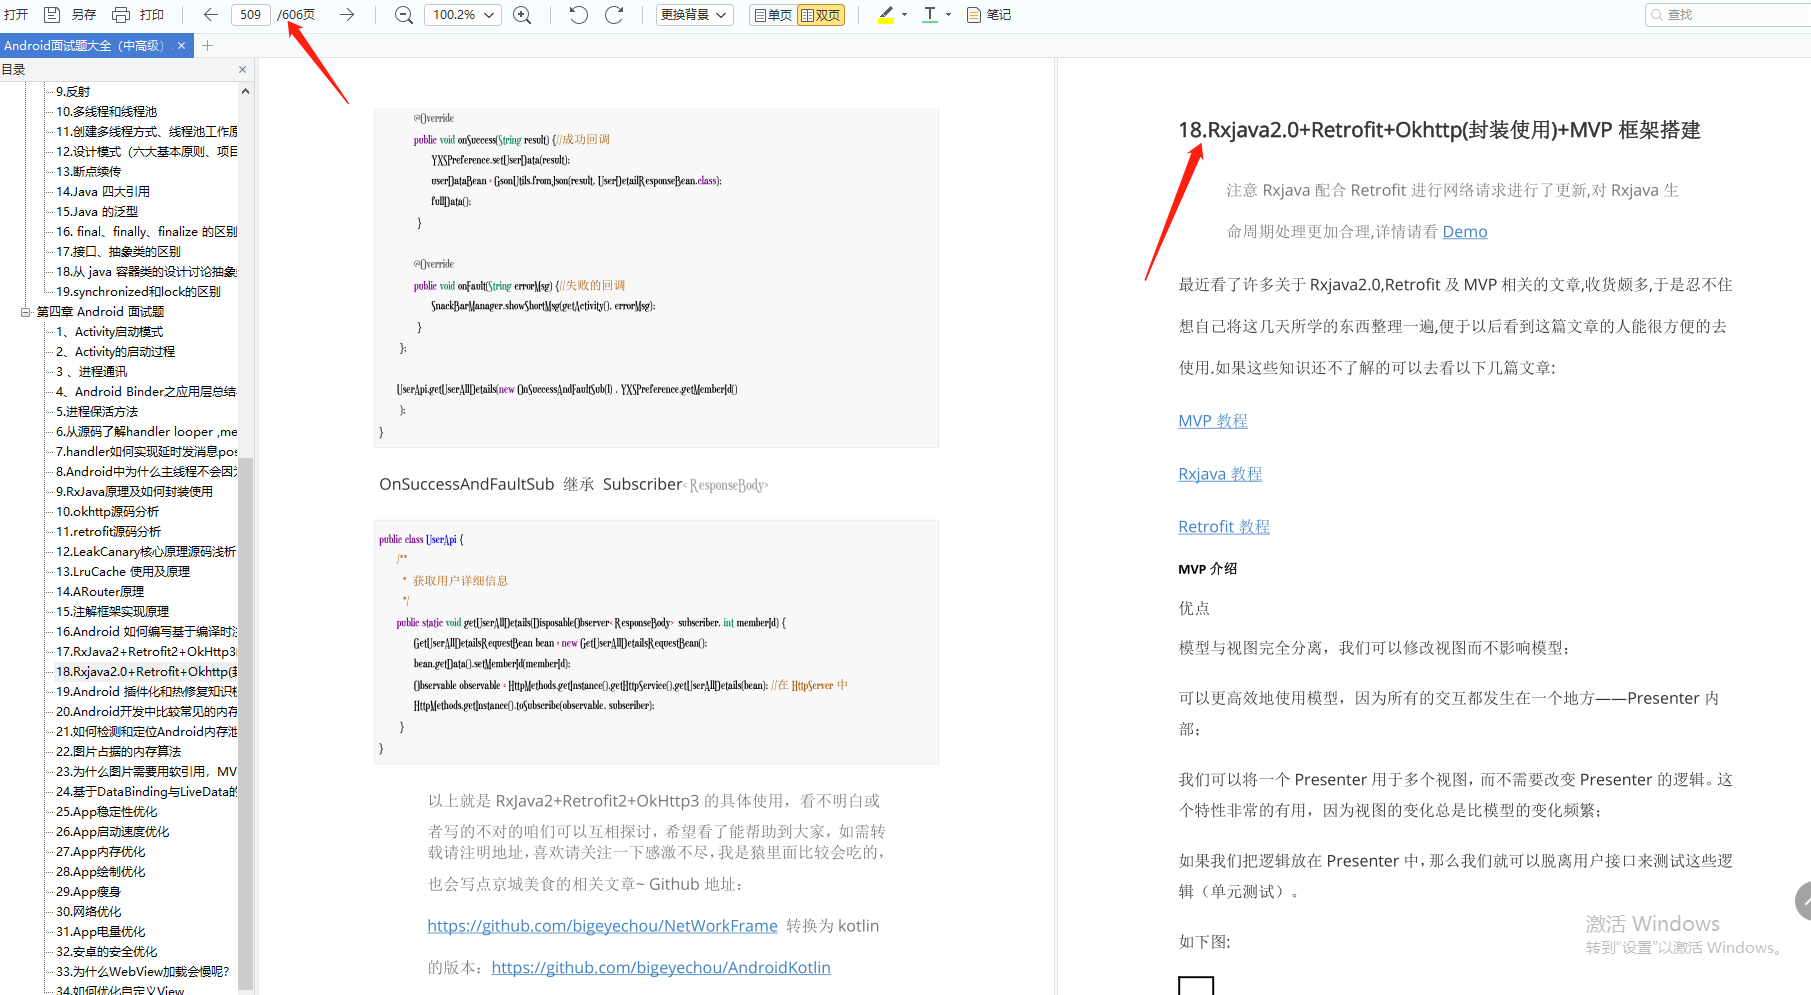Collapse 第四章 Android 面试题 tree node
This screenshot has width=1811, height=995.
(x=26, y=312)
